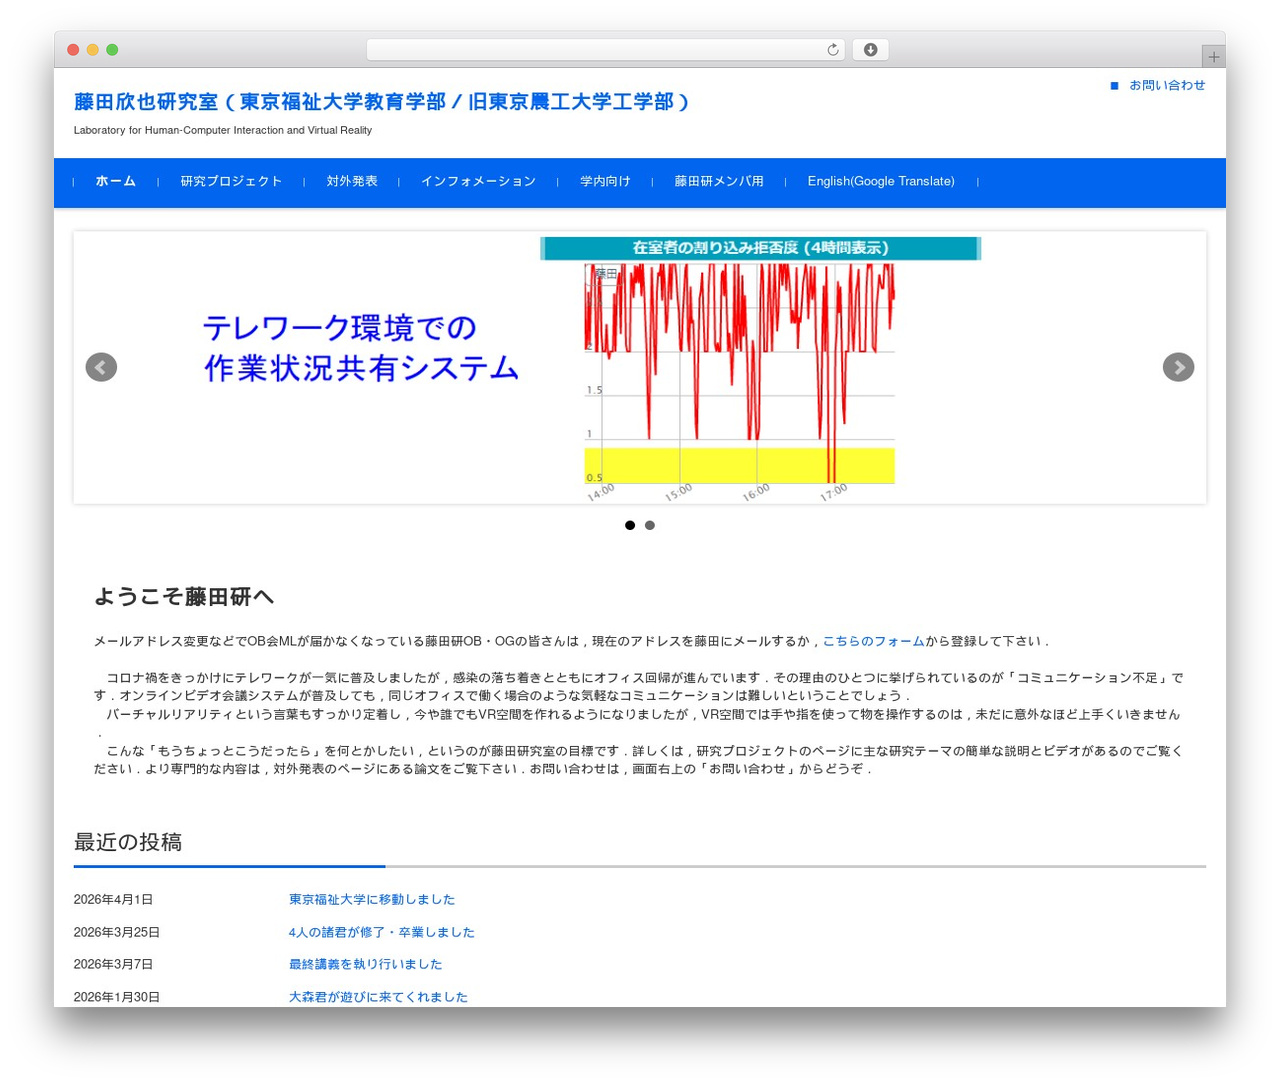The width and height of the screenshot is (1280, 1084).
Task: Show the previous slide with the left arrow
Action: (x=101, y=367)
